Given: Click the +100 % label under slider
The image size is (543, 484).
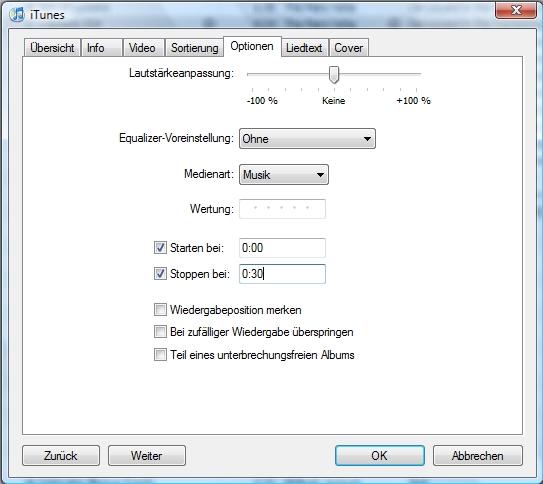Looking at the screenshot, I should [413, 101].
